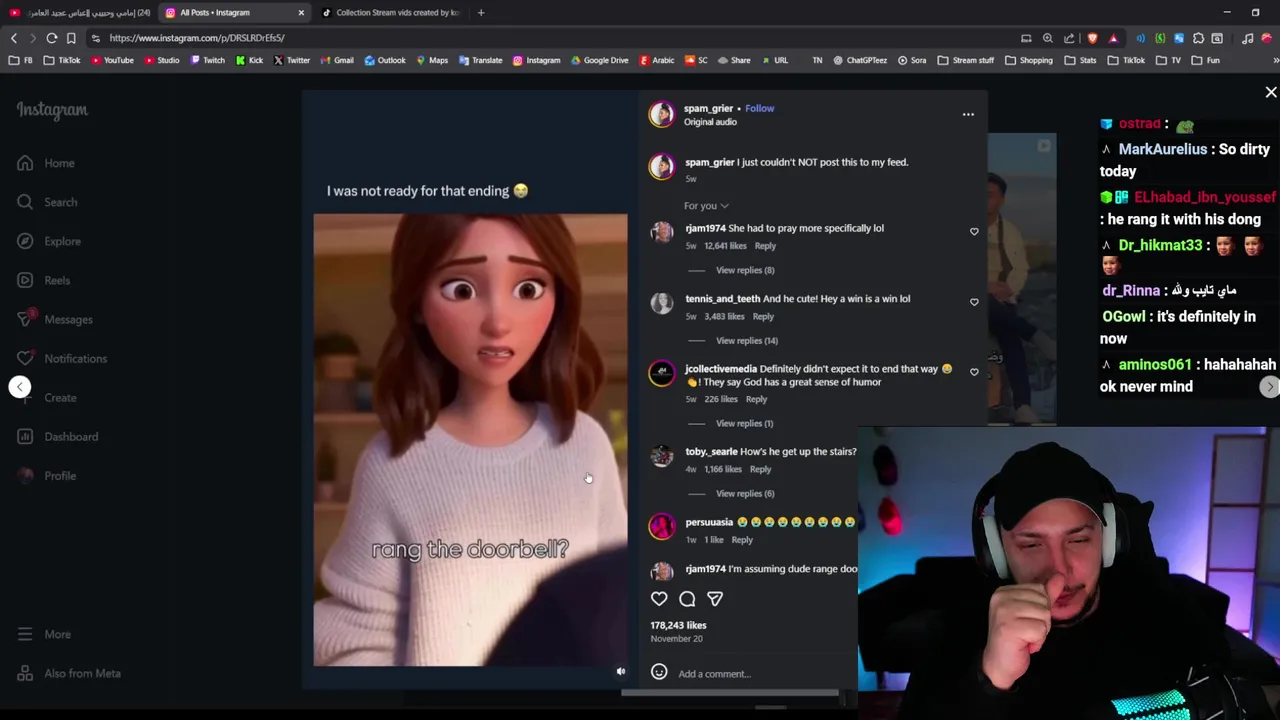Viewport: 1280px width, 720px height.
Task: Close the post overlay
Action: pyautogui.click(x=1271, y=92)
